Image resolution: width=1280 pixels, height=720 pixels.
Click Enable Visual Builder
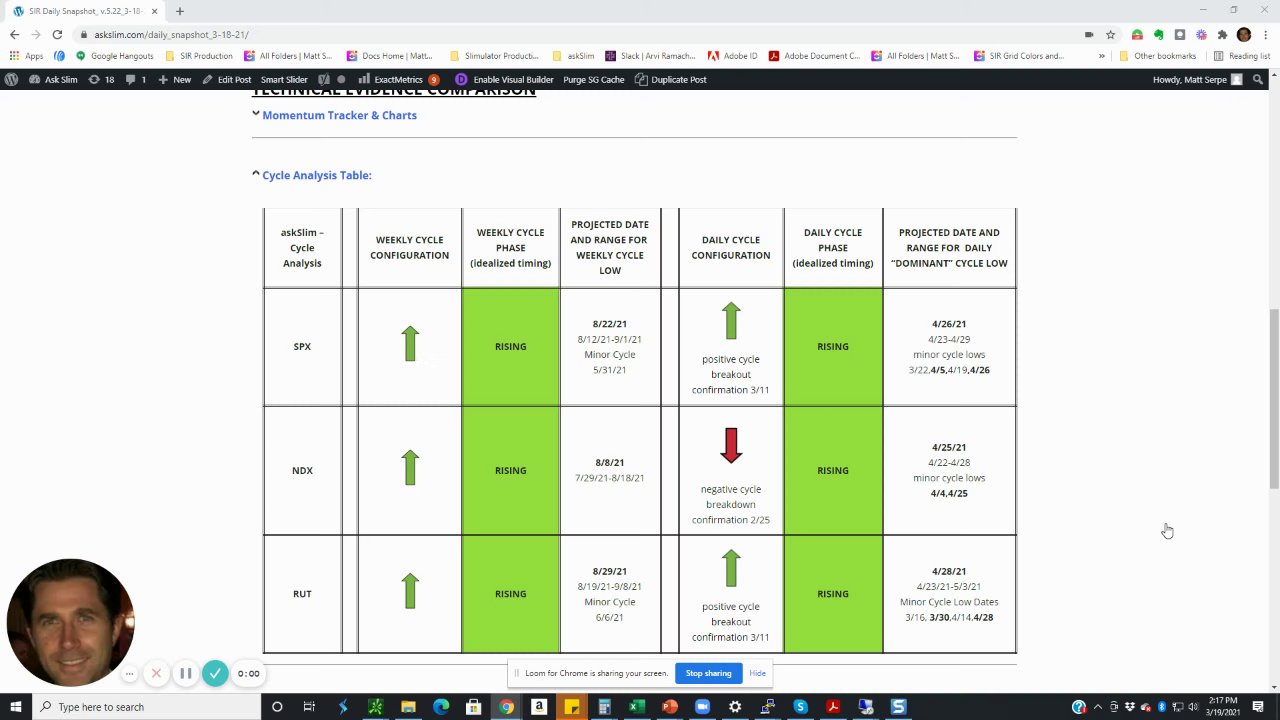click(x=504, y=79)
